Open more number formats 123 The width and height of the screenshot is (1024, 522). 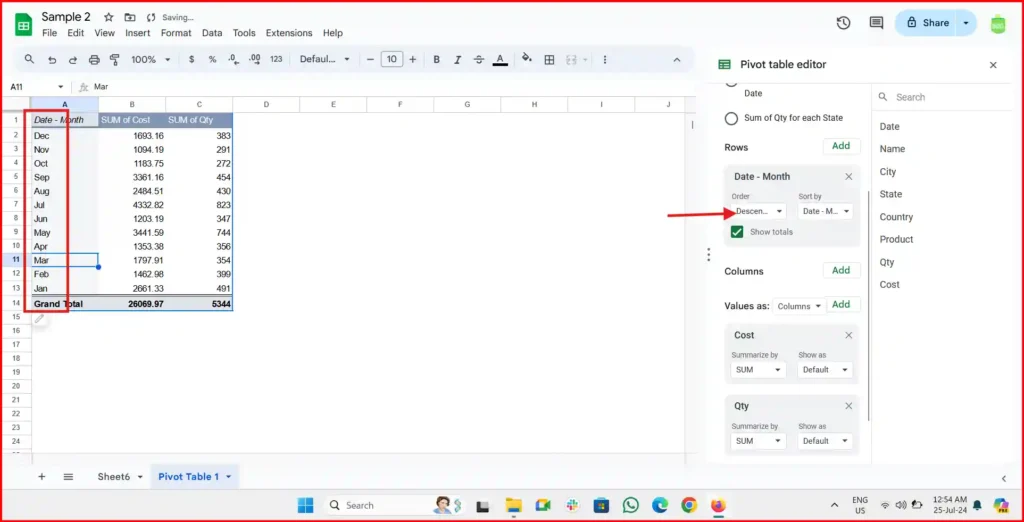[x=276, y=59]
